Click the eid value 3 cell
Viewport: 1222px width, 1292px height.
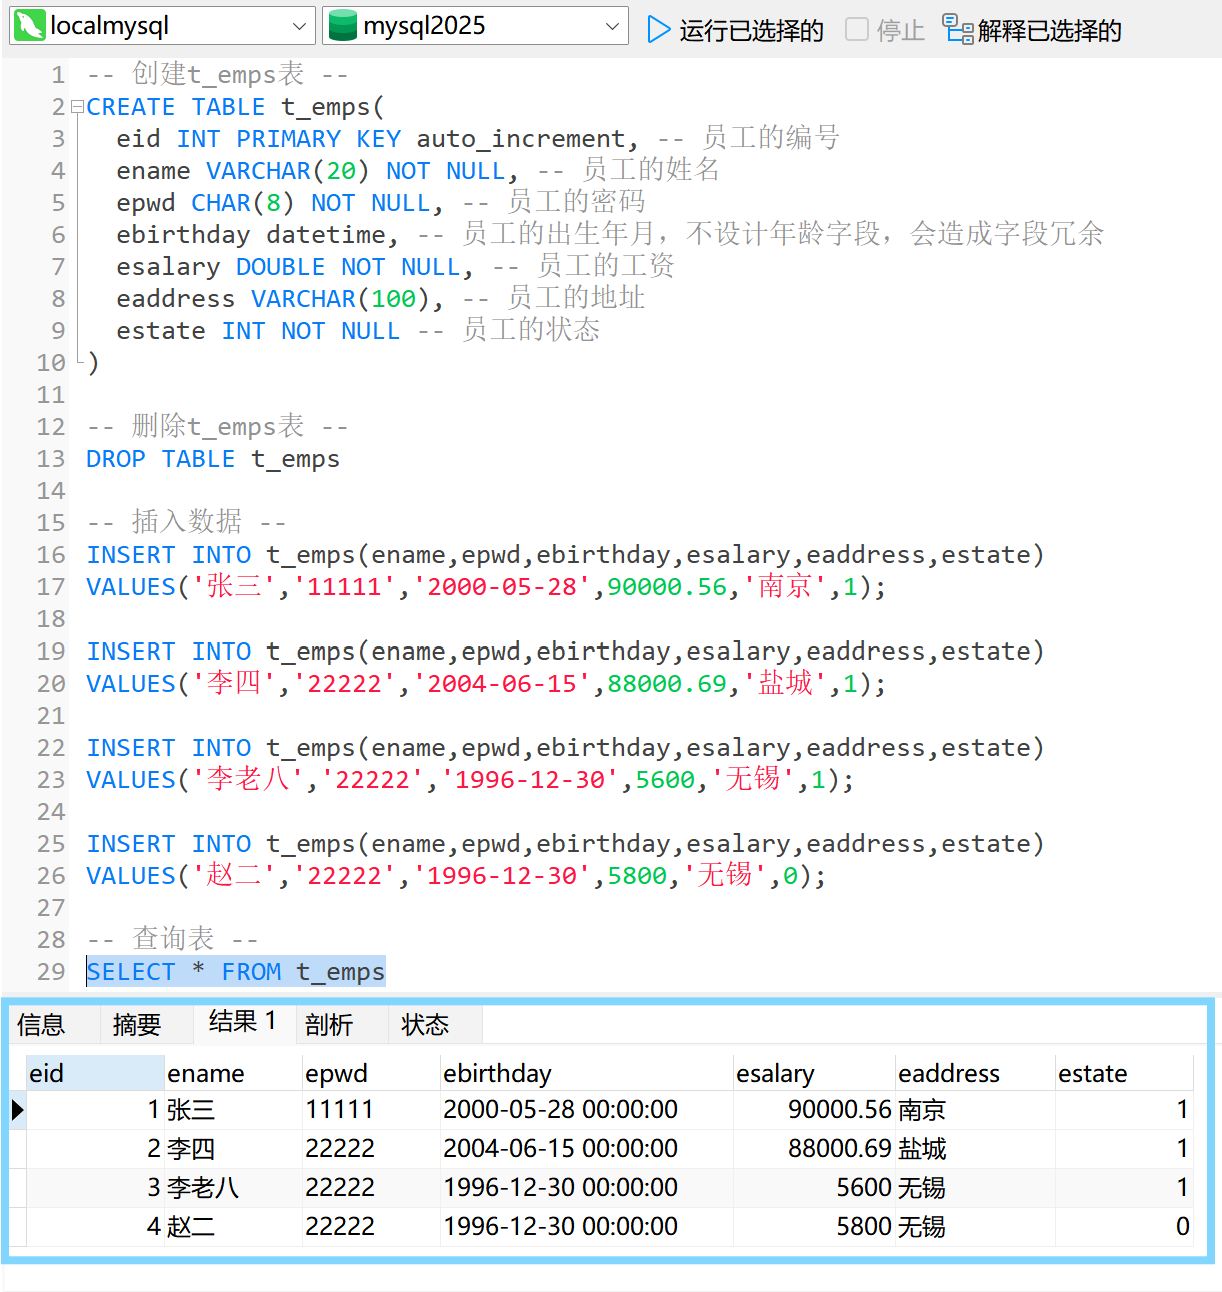[x=95, y=1188]
